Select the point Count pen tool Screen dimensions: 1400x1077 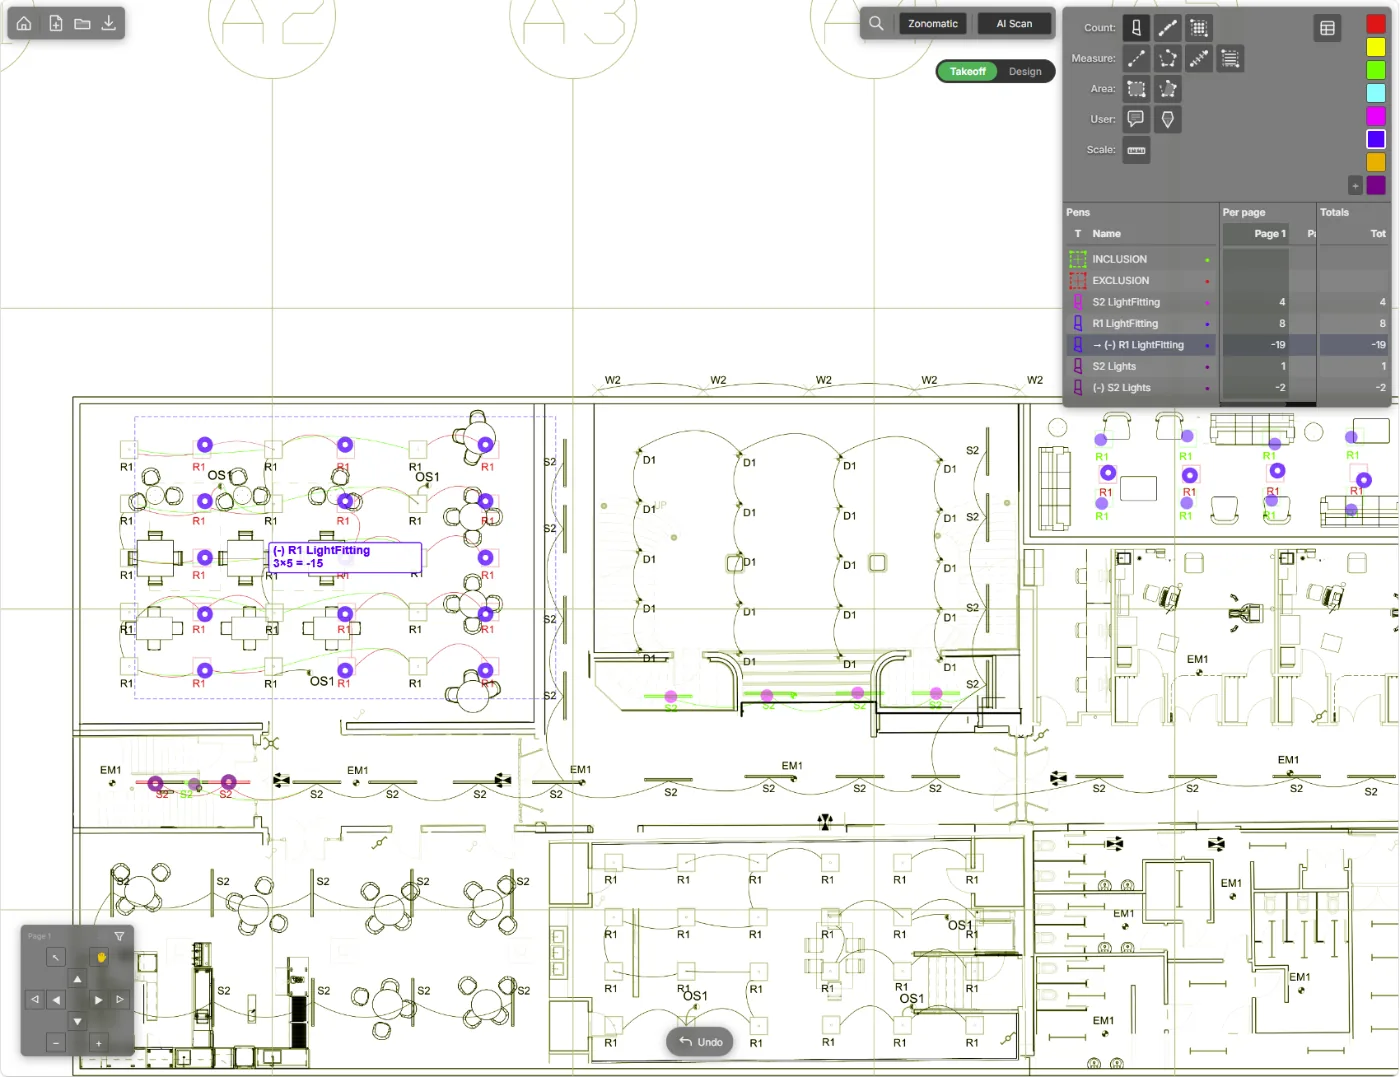[x=1136, y=28]
